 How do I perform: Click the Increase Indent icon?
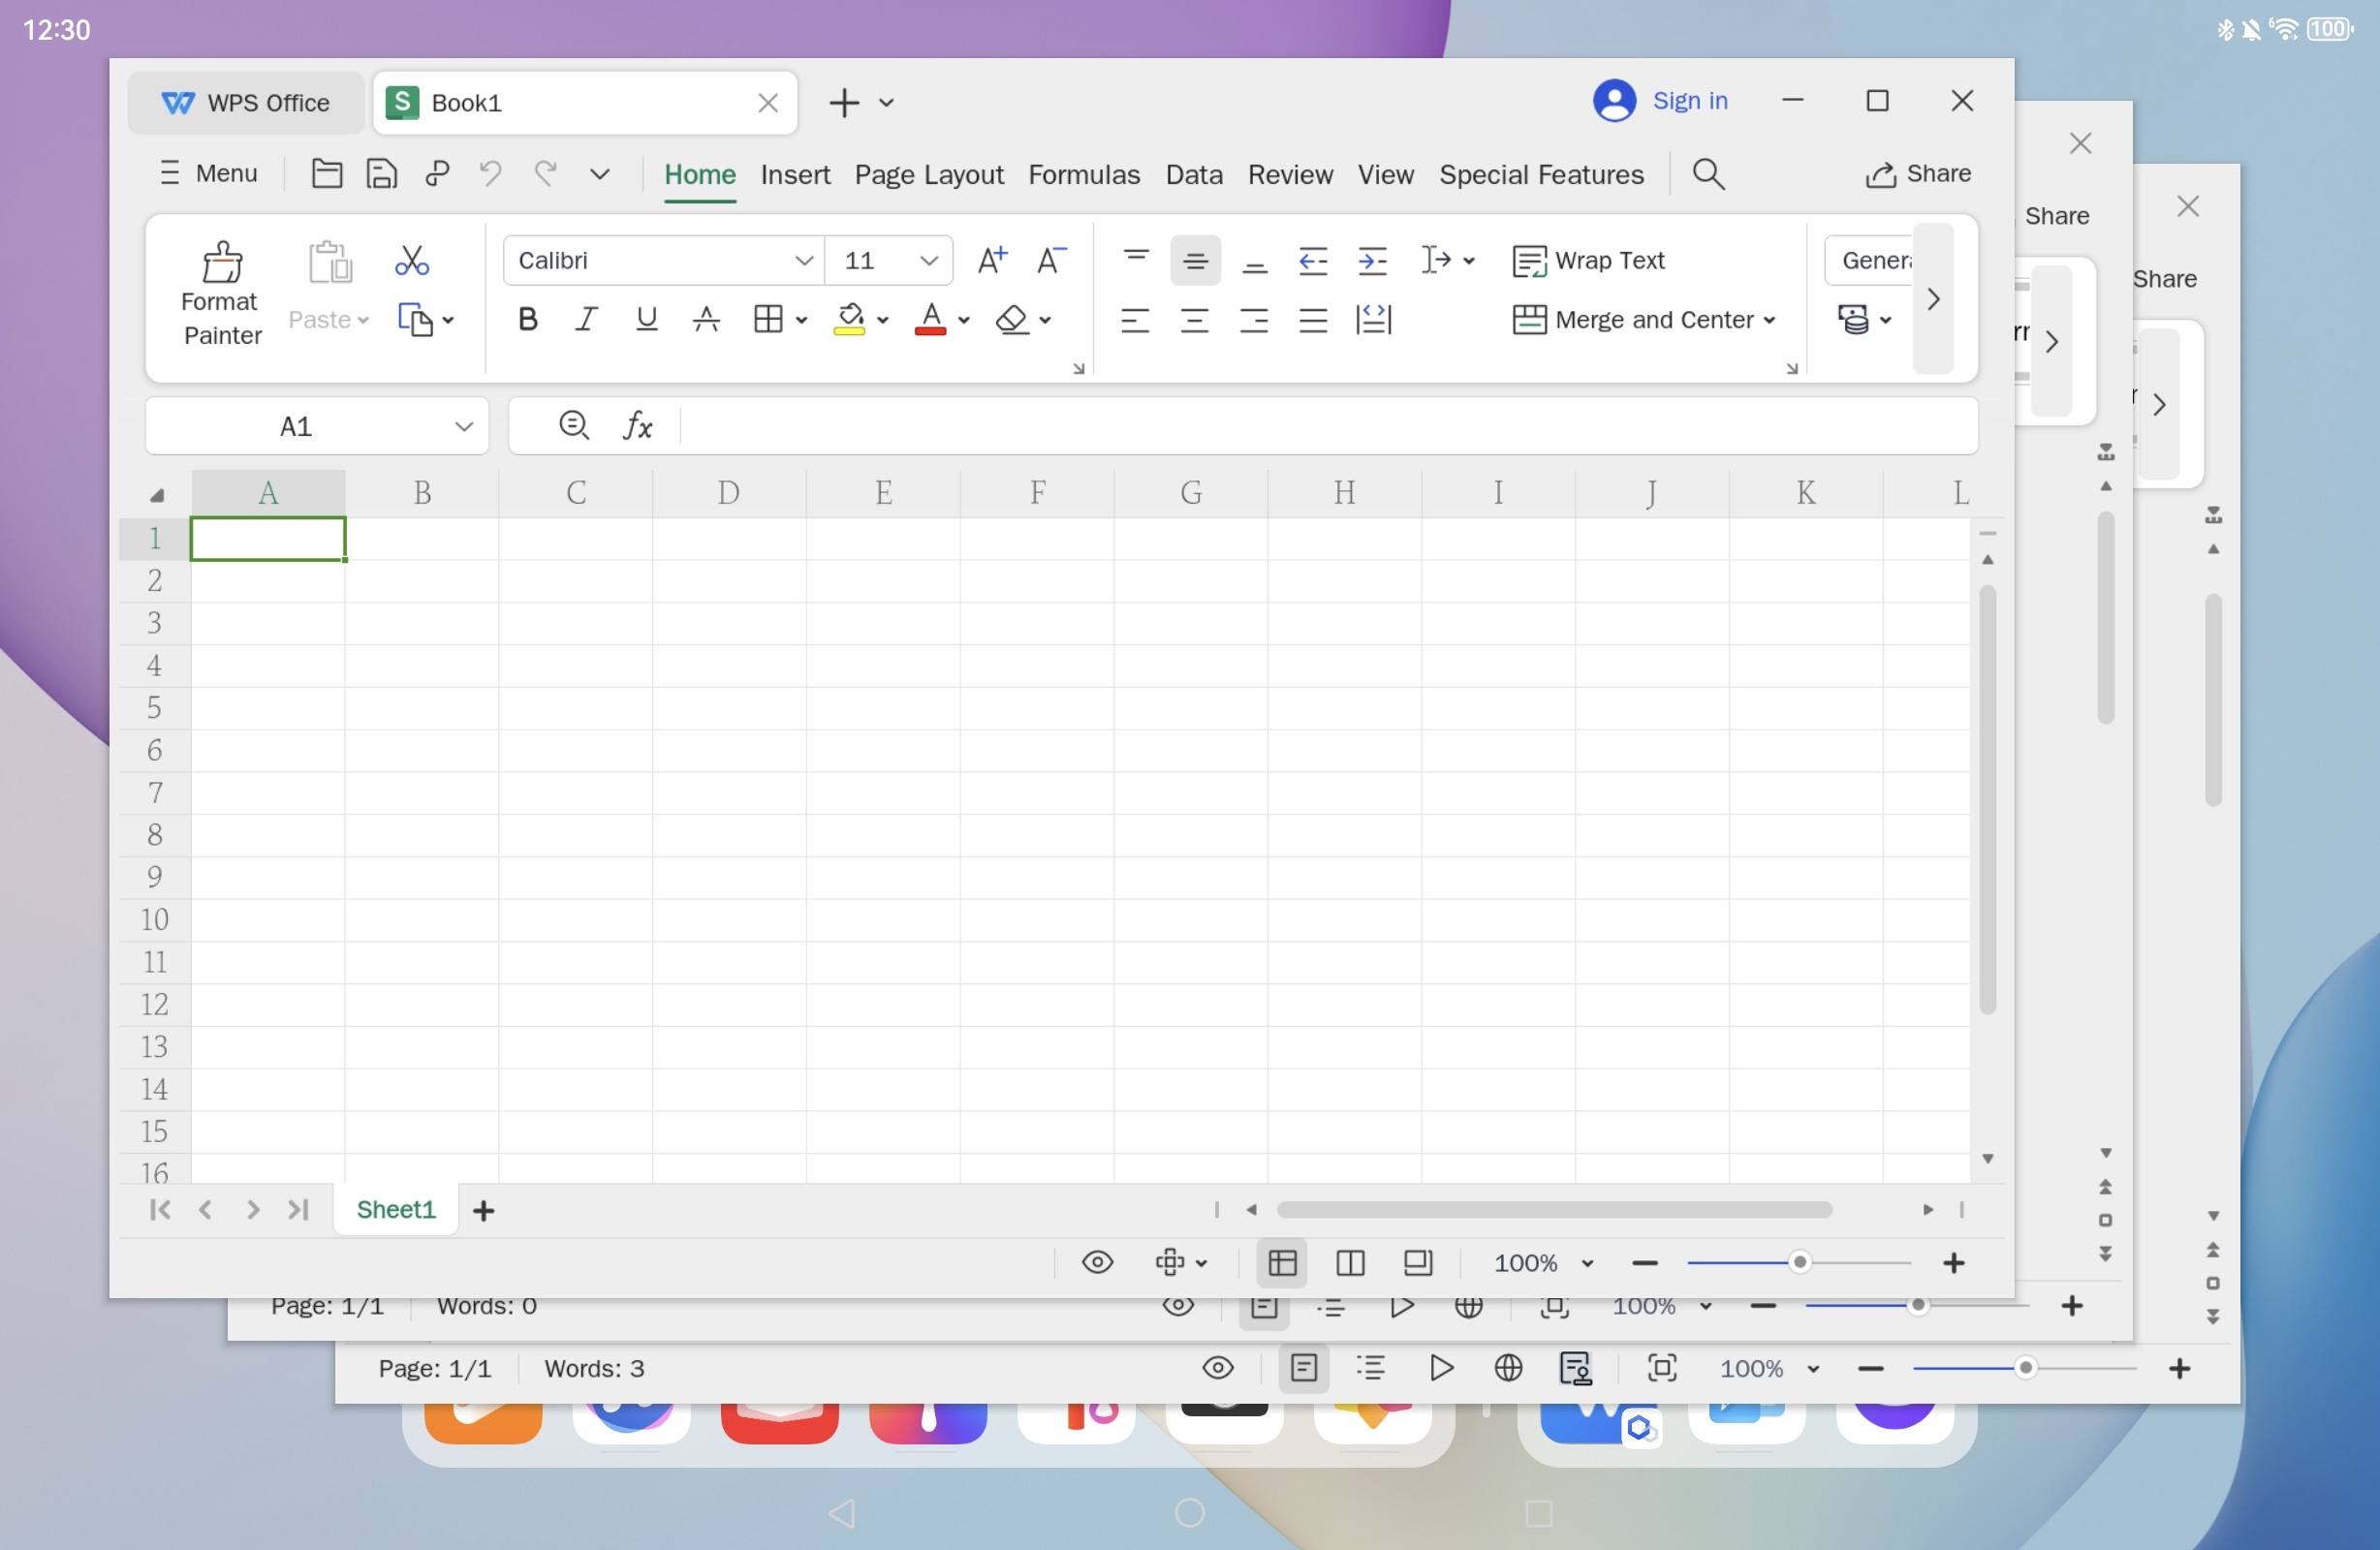1372,260
